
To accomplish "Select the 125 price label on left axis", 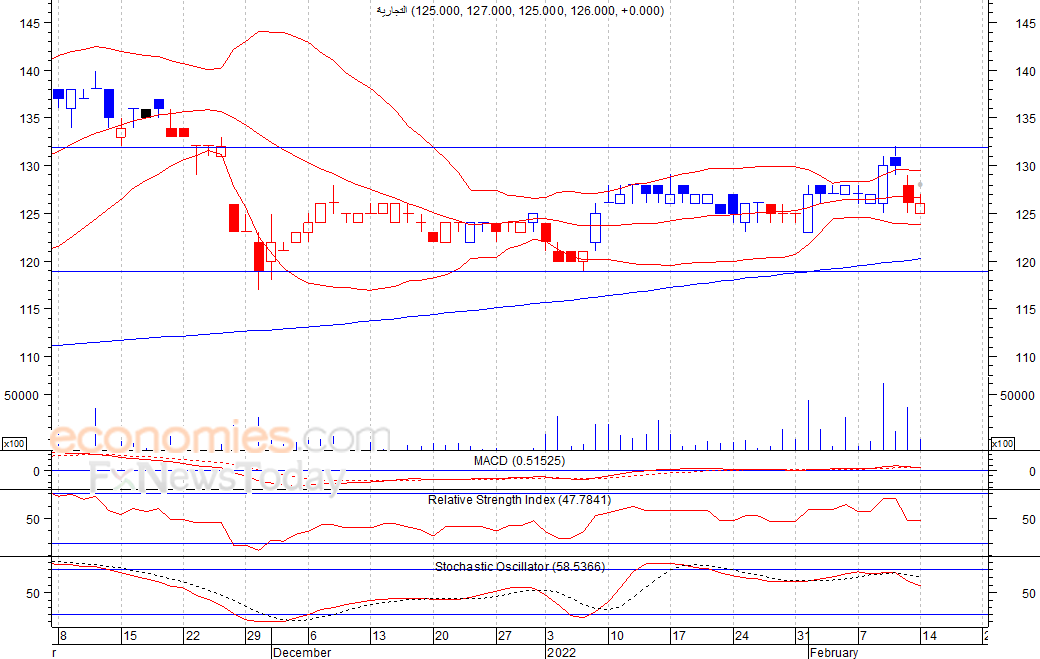I will click(x=30, y=215).
